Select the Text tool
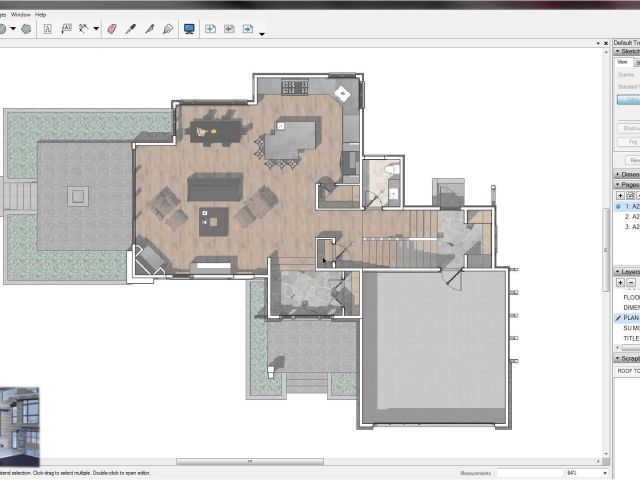The image size is (640, 480). click(47, 29)
